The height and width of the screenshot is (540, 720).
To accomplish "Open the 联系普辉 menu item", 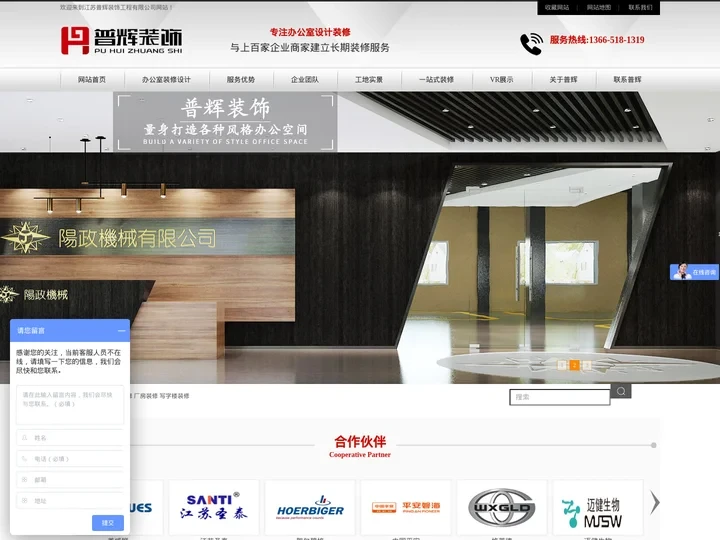I will (x=628, y=79).
